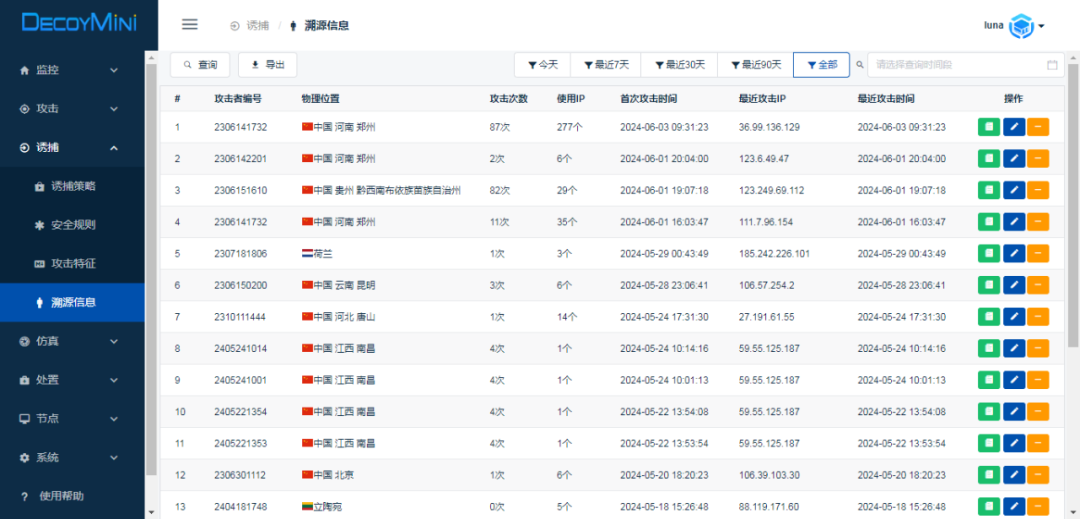1080x519 pixels.
Task: Click the sidebar scrollbar down arrow
Action: (152, 512)
